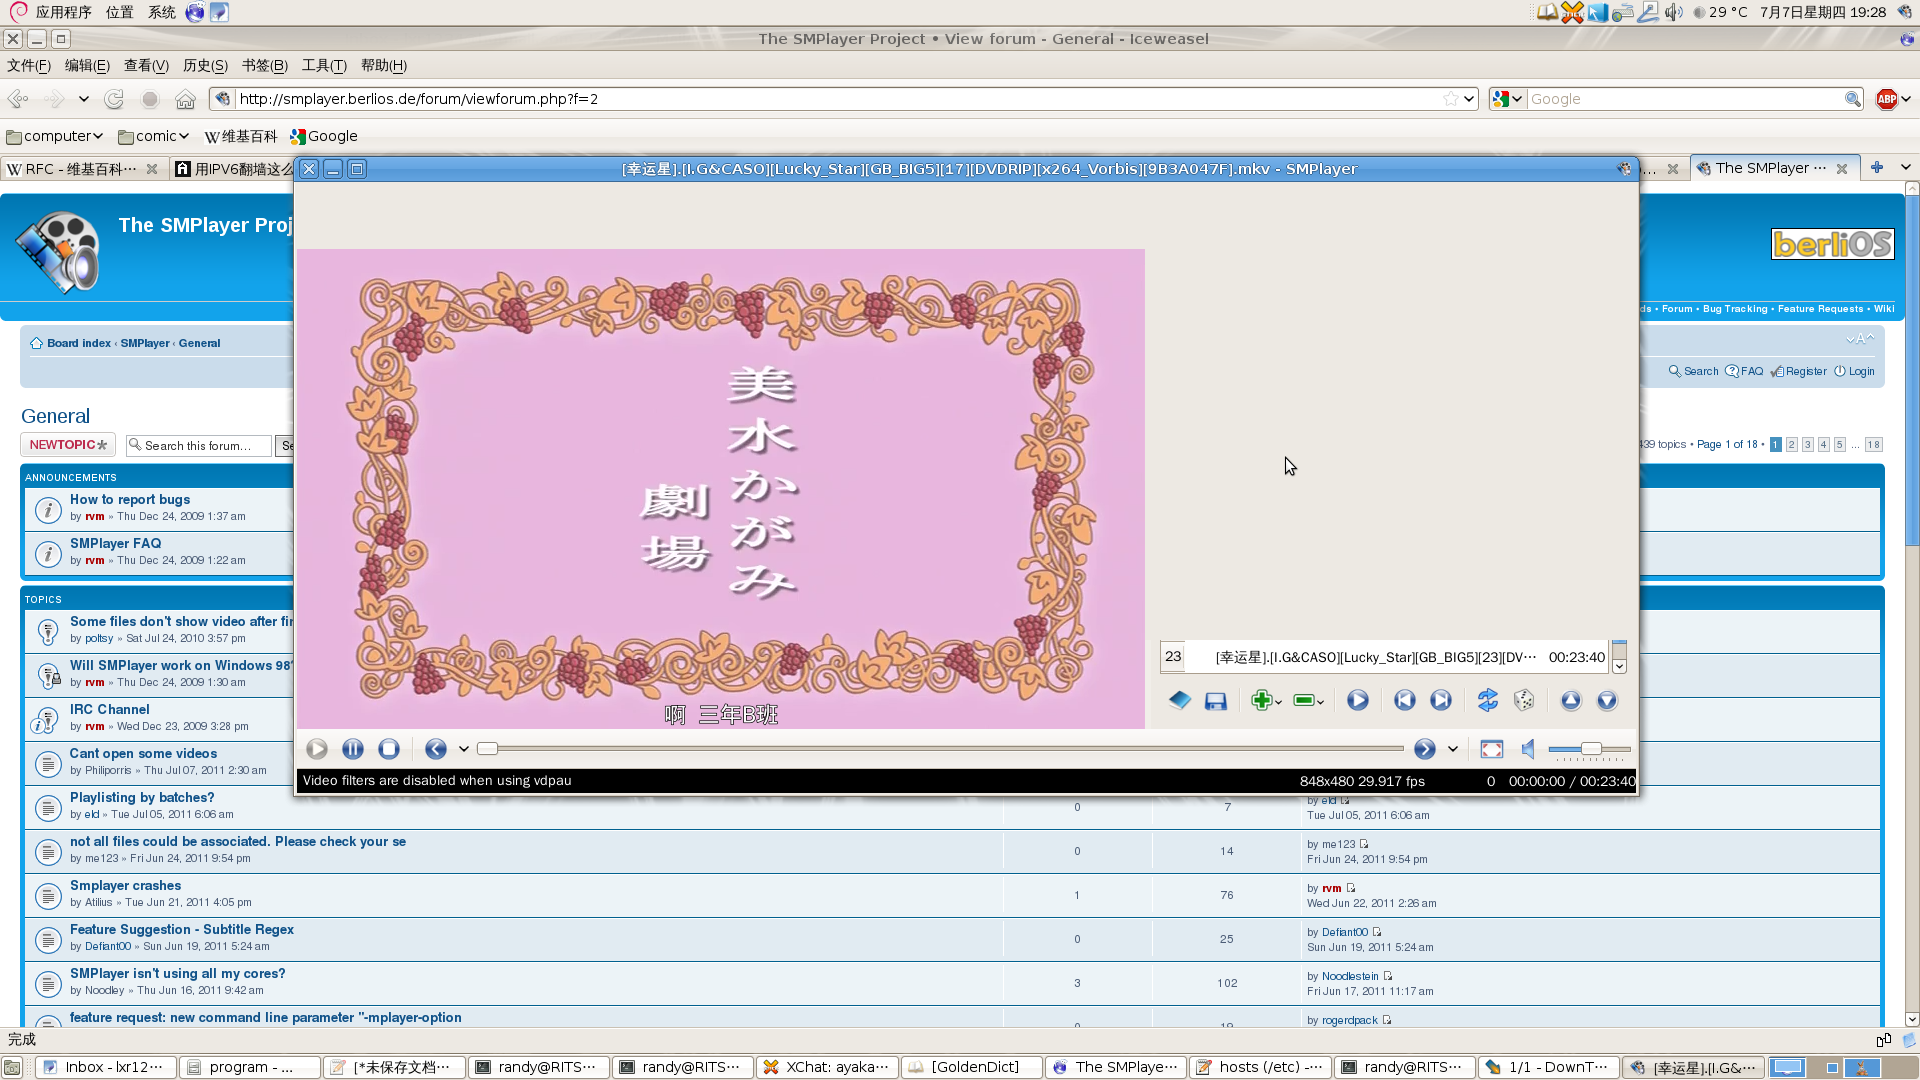
Task: Click the Play button in SMPlayer controls
Action: click(x=317, y=749)
